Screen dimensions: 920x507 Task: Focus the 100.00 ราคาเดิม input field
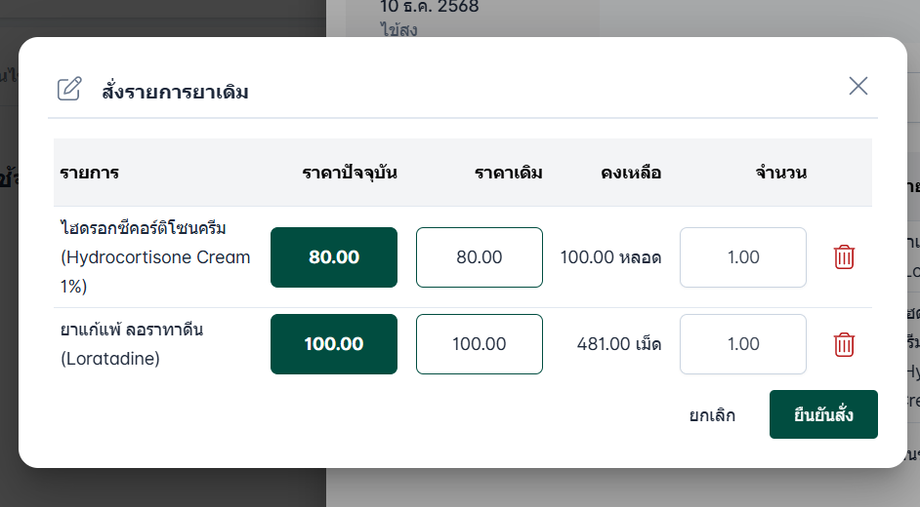(x=479, y=344)
